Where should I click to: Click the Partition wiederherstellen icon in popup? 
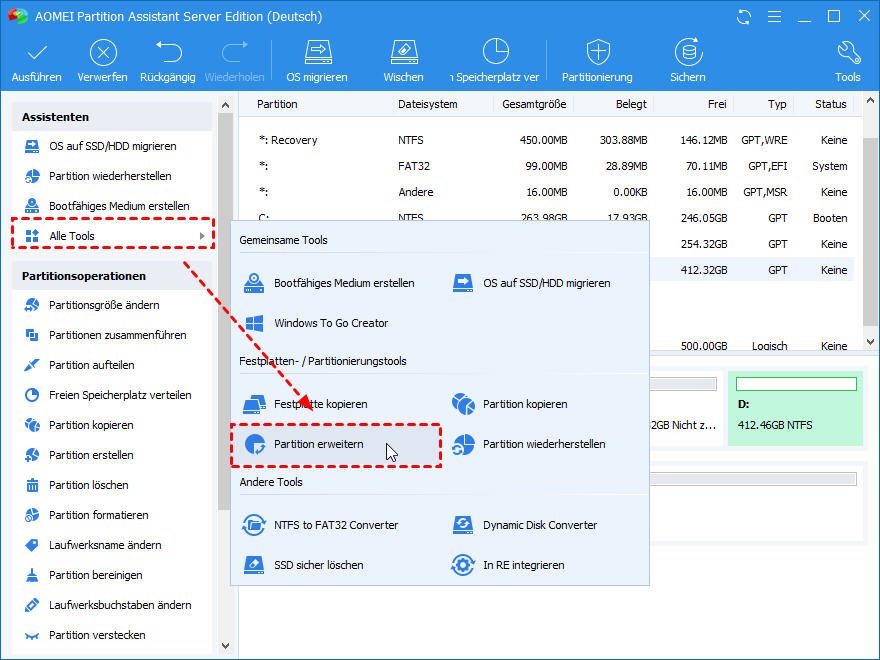[463, 444]
